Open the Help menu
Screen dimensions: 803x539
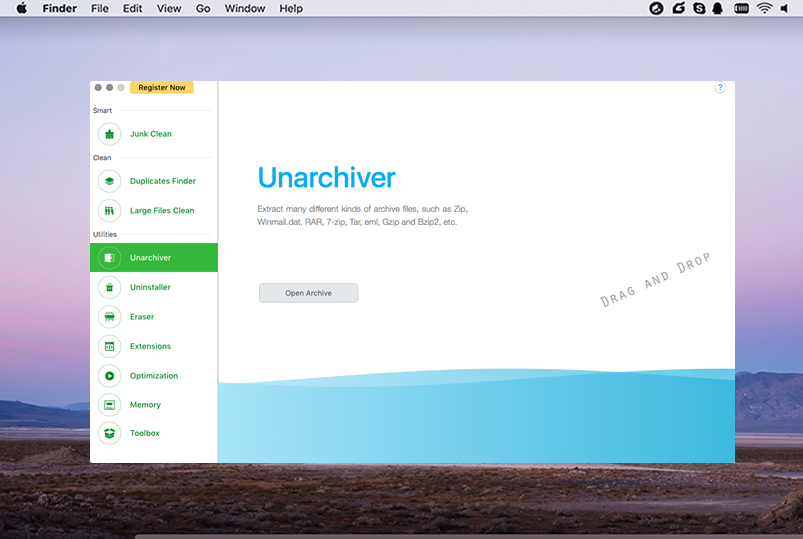[291, 9]
